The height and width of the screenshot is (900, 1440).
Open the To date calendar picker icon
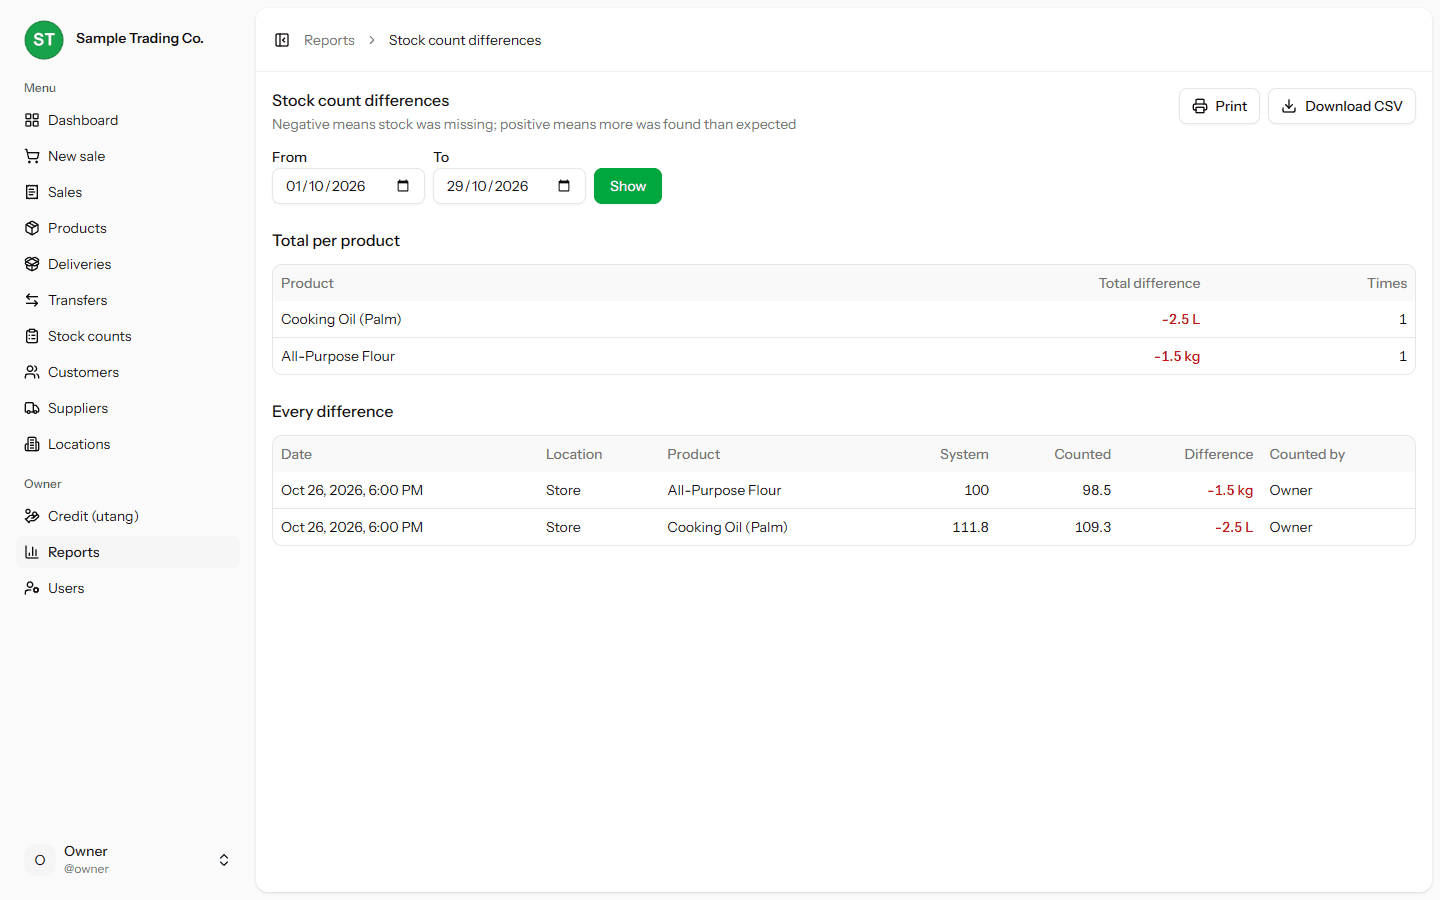(x=564, y=186)
